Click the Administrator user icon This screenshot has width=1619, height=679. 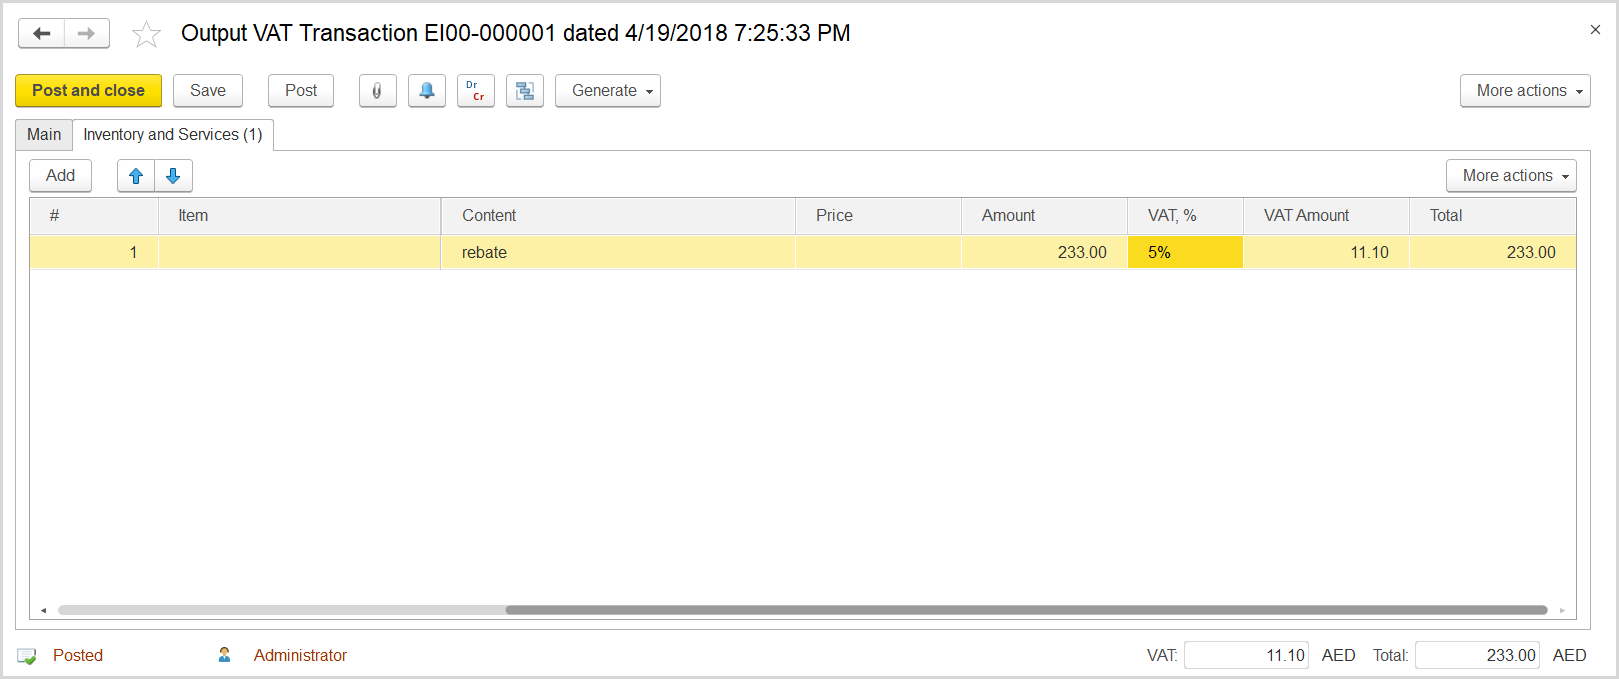pyautogui.click(x=224, y=655)
